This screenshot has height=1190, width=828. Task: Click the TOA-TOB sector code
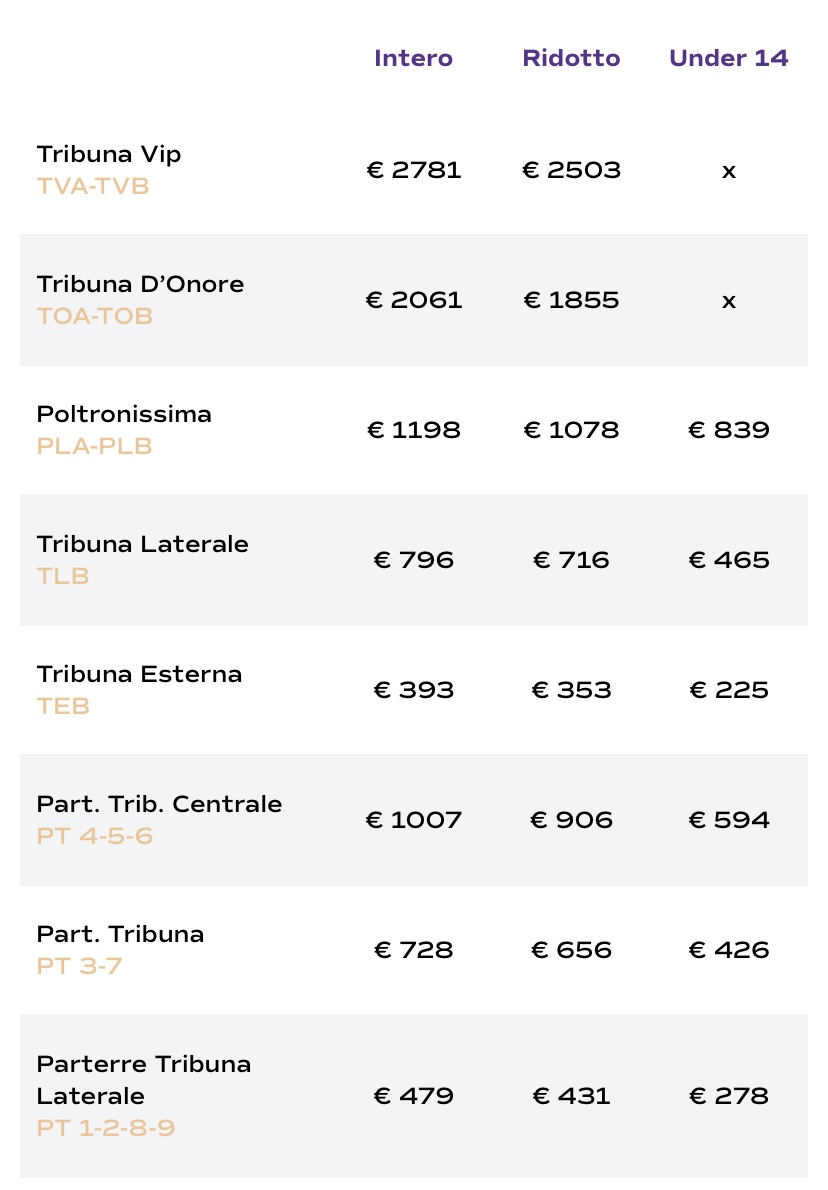(x=95, y=316)
